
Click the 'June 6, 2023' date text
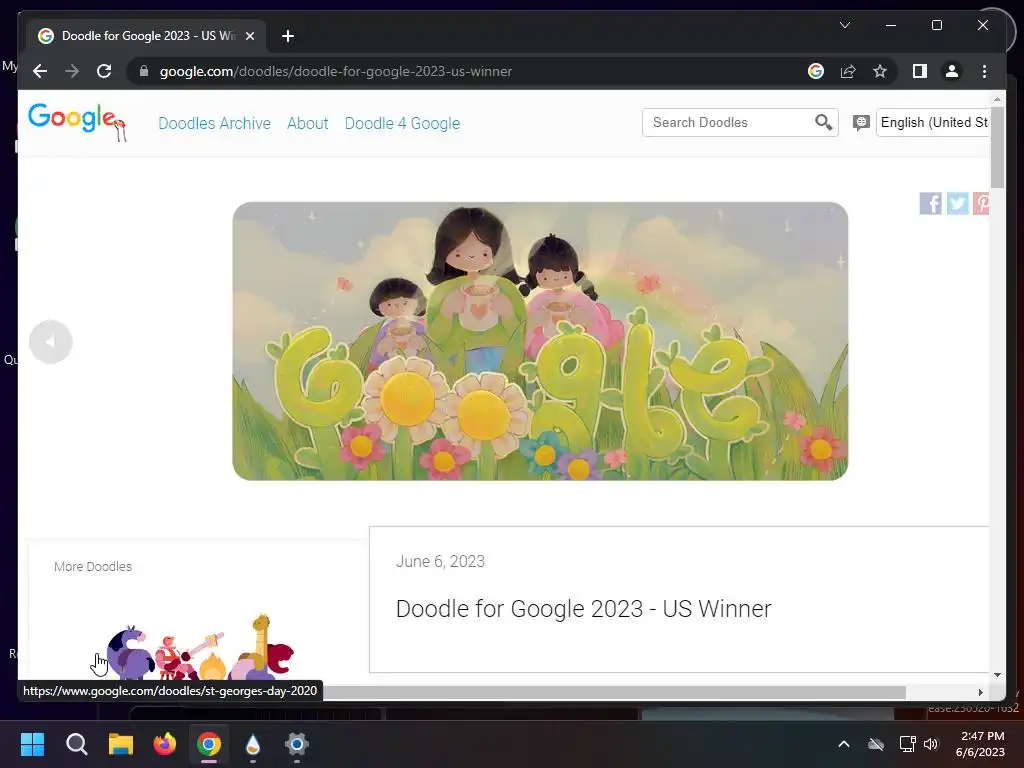click(x=440, y=562)
